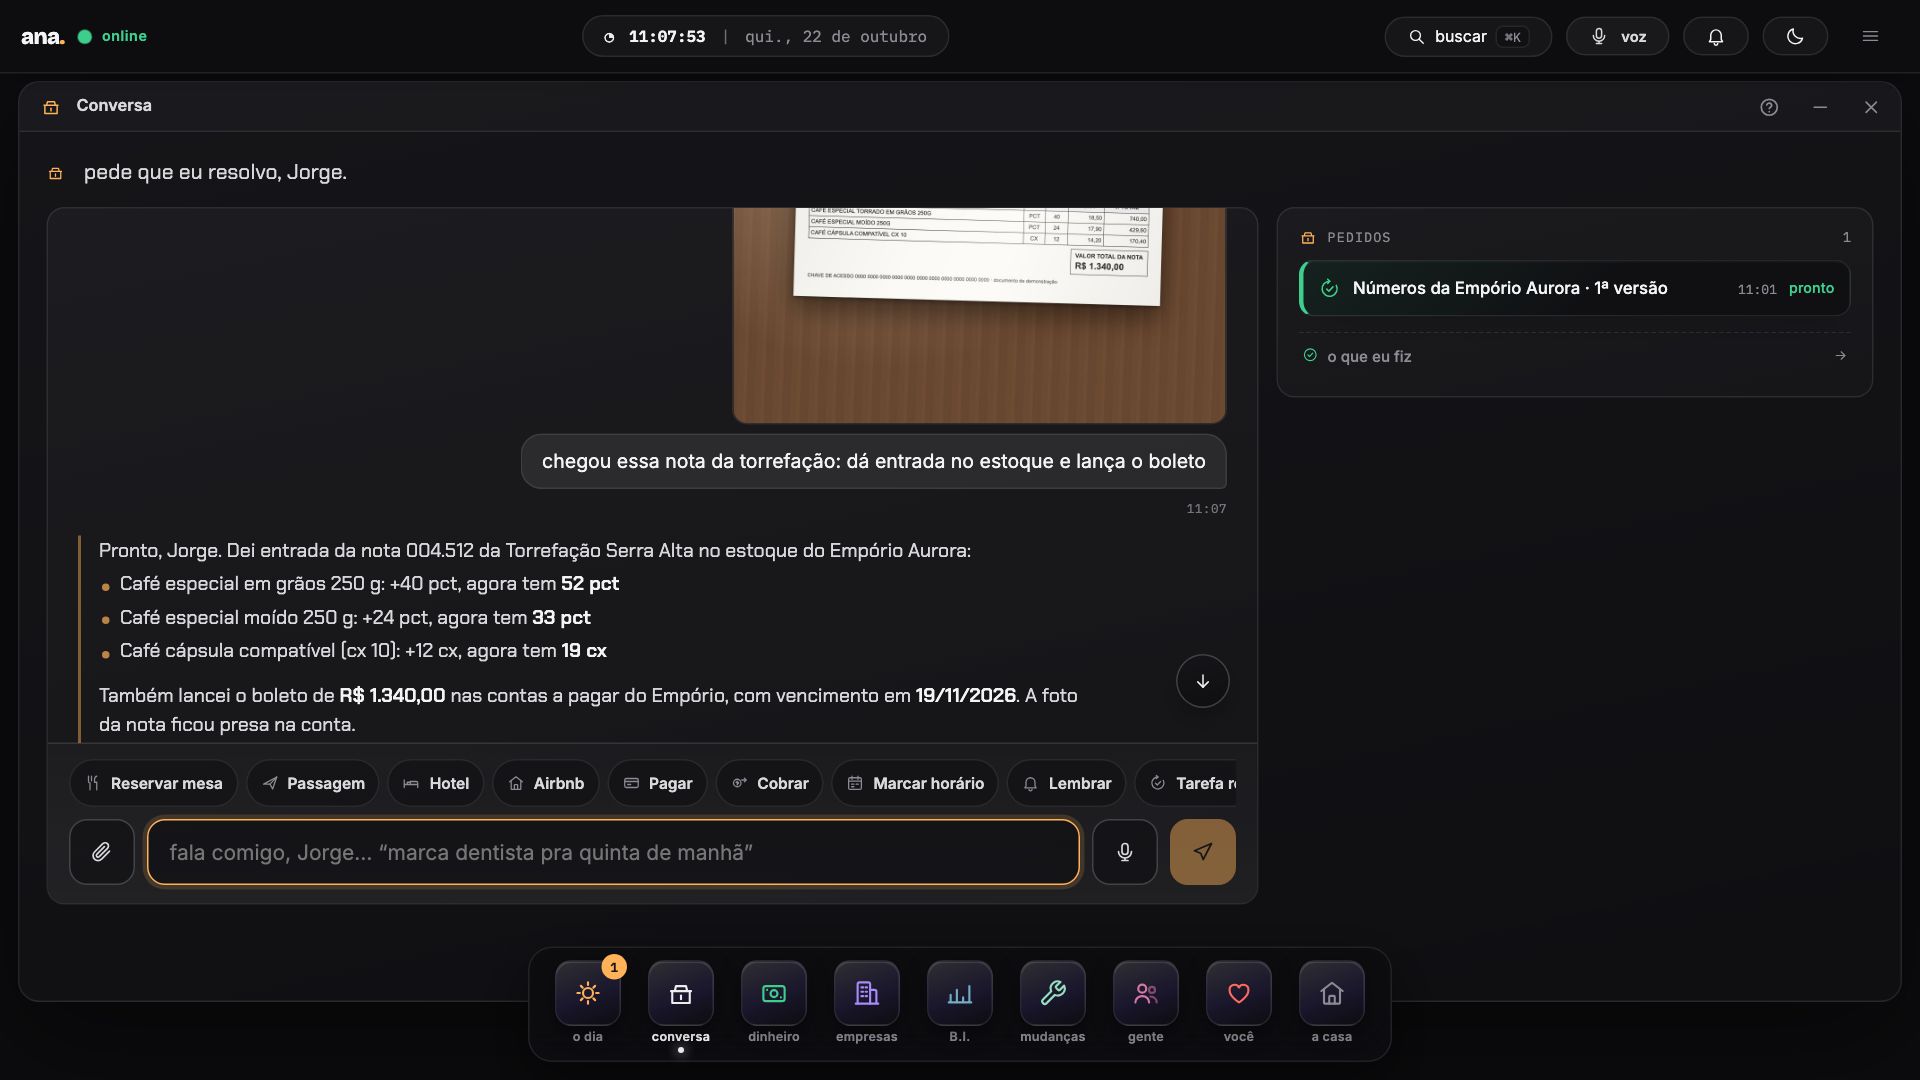1920x1080 pixels.
Task: Open the mudanças dock item
Action: tap(1053, 1003)
